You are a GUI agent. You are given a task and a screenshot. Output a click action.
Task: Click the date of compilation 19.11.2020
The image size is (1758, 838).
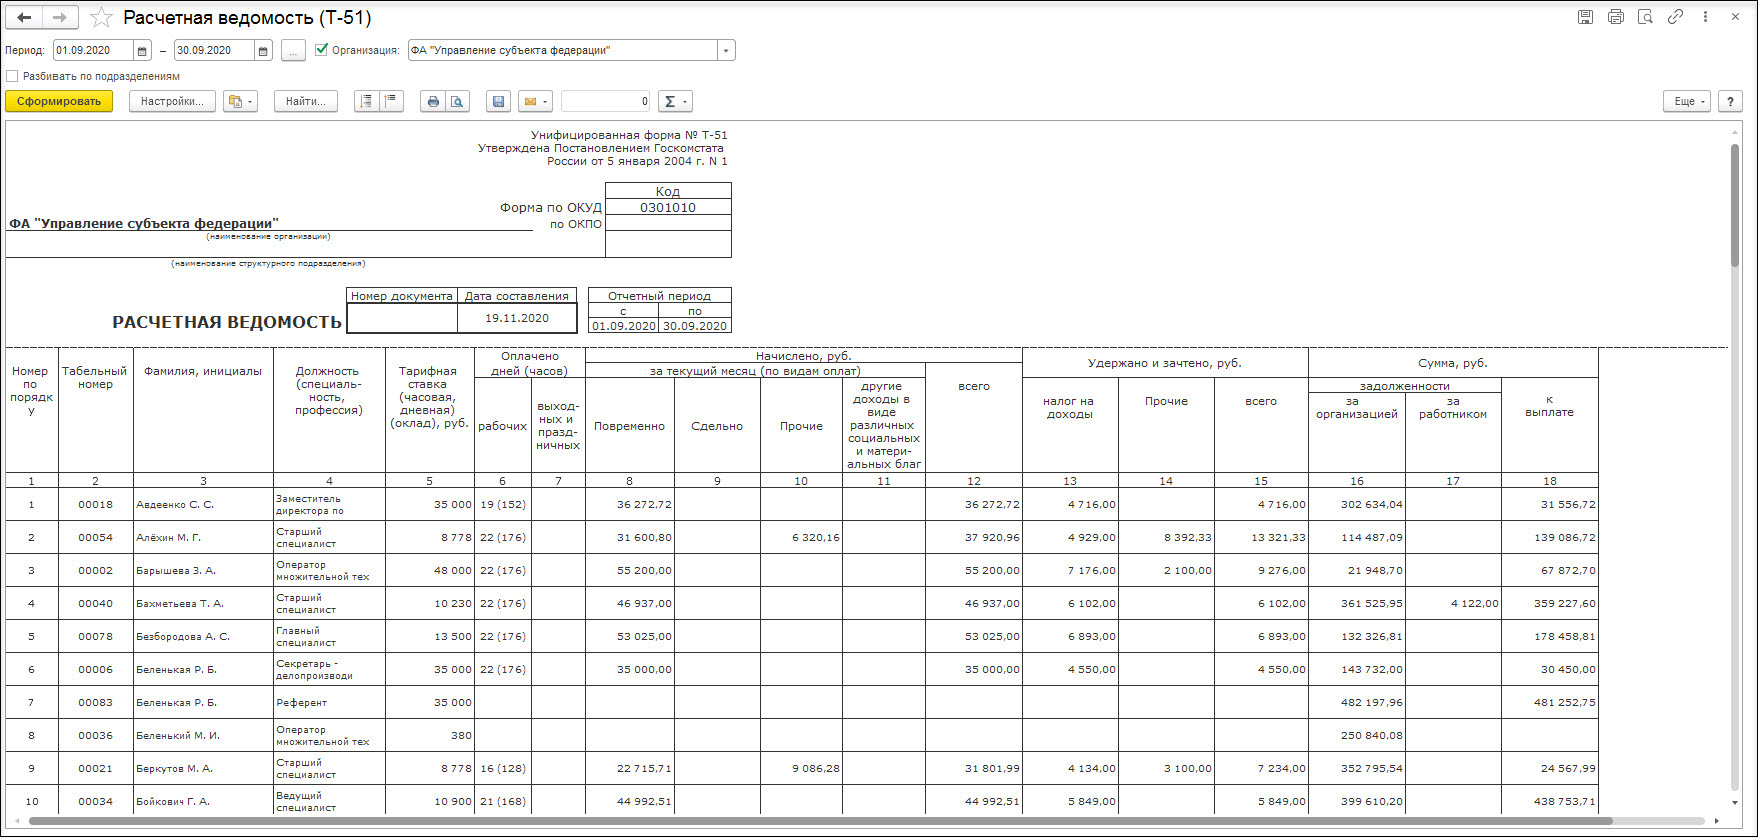tap(517, 318)
